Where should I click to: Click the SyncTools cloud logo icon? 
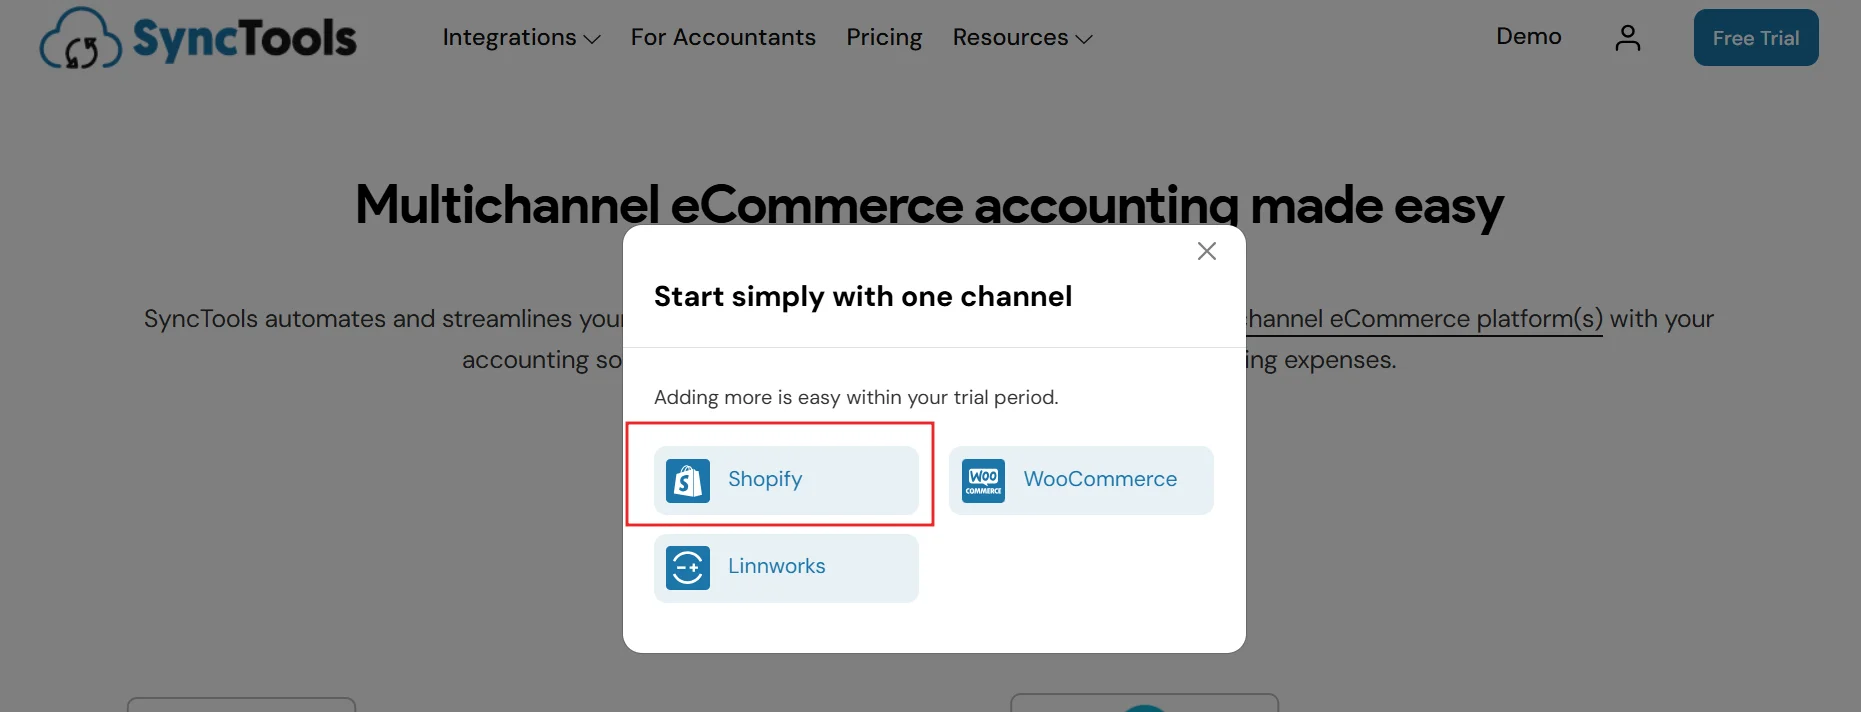80,39
